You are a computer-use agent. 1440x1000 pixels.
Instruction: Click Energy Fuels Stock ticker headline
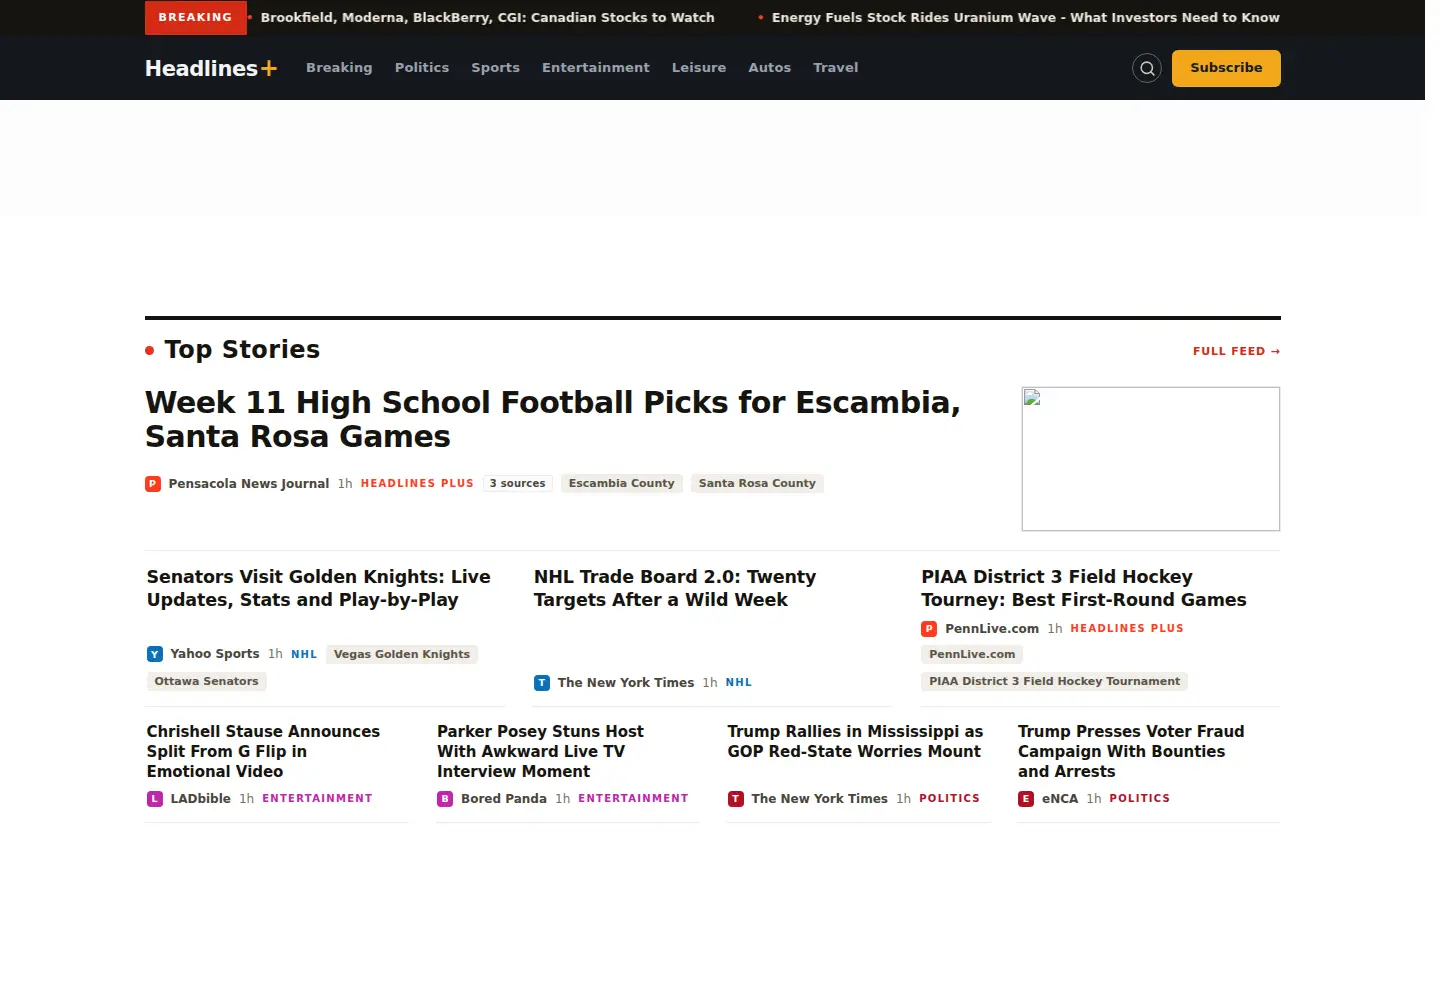pos(1026,18)
